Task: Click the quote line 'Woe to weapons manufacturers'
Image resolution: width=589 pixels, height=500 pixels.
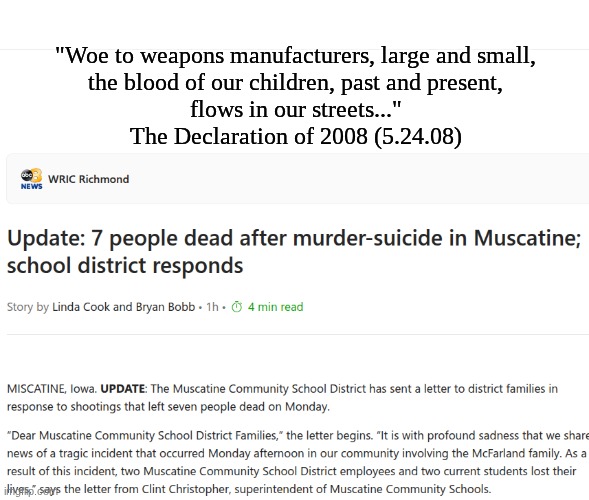Action: (x=295, y=56)
